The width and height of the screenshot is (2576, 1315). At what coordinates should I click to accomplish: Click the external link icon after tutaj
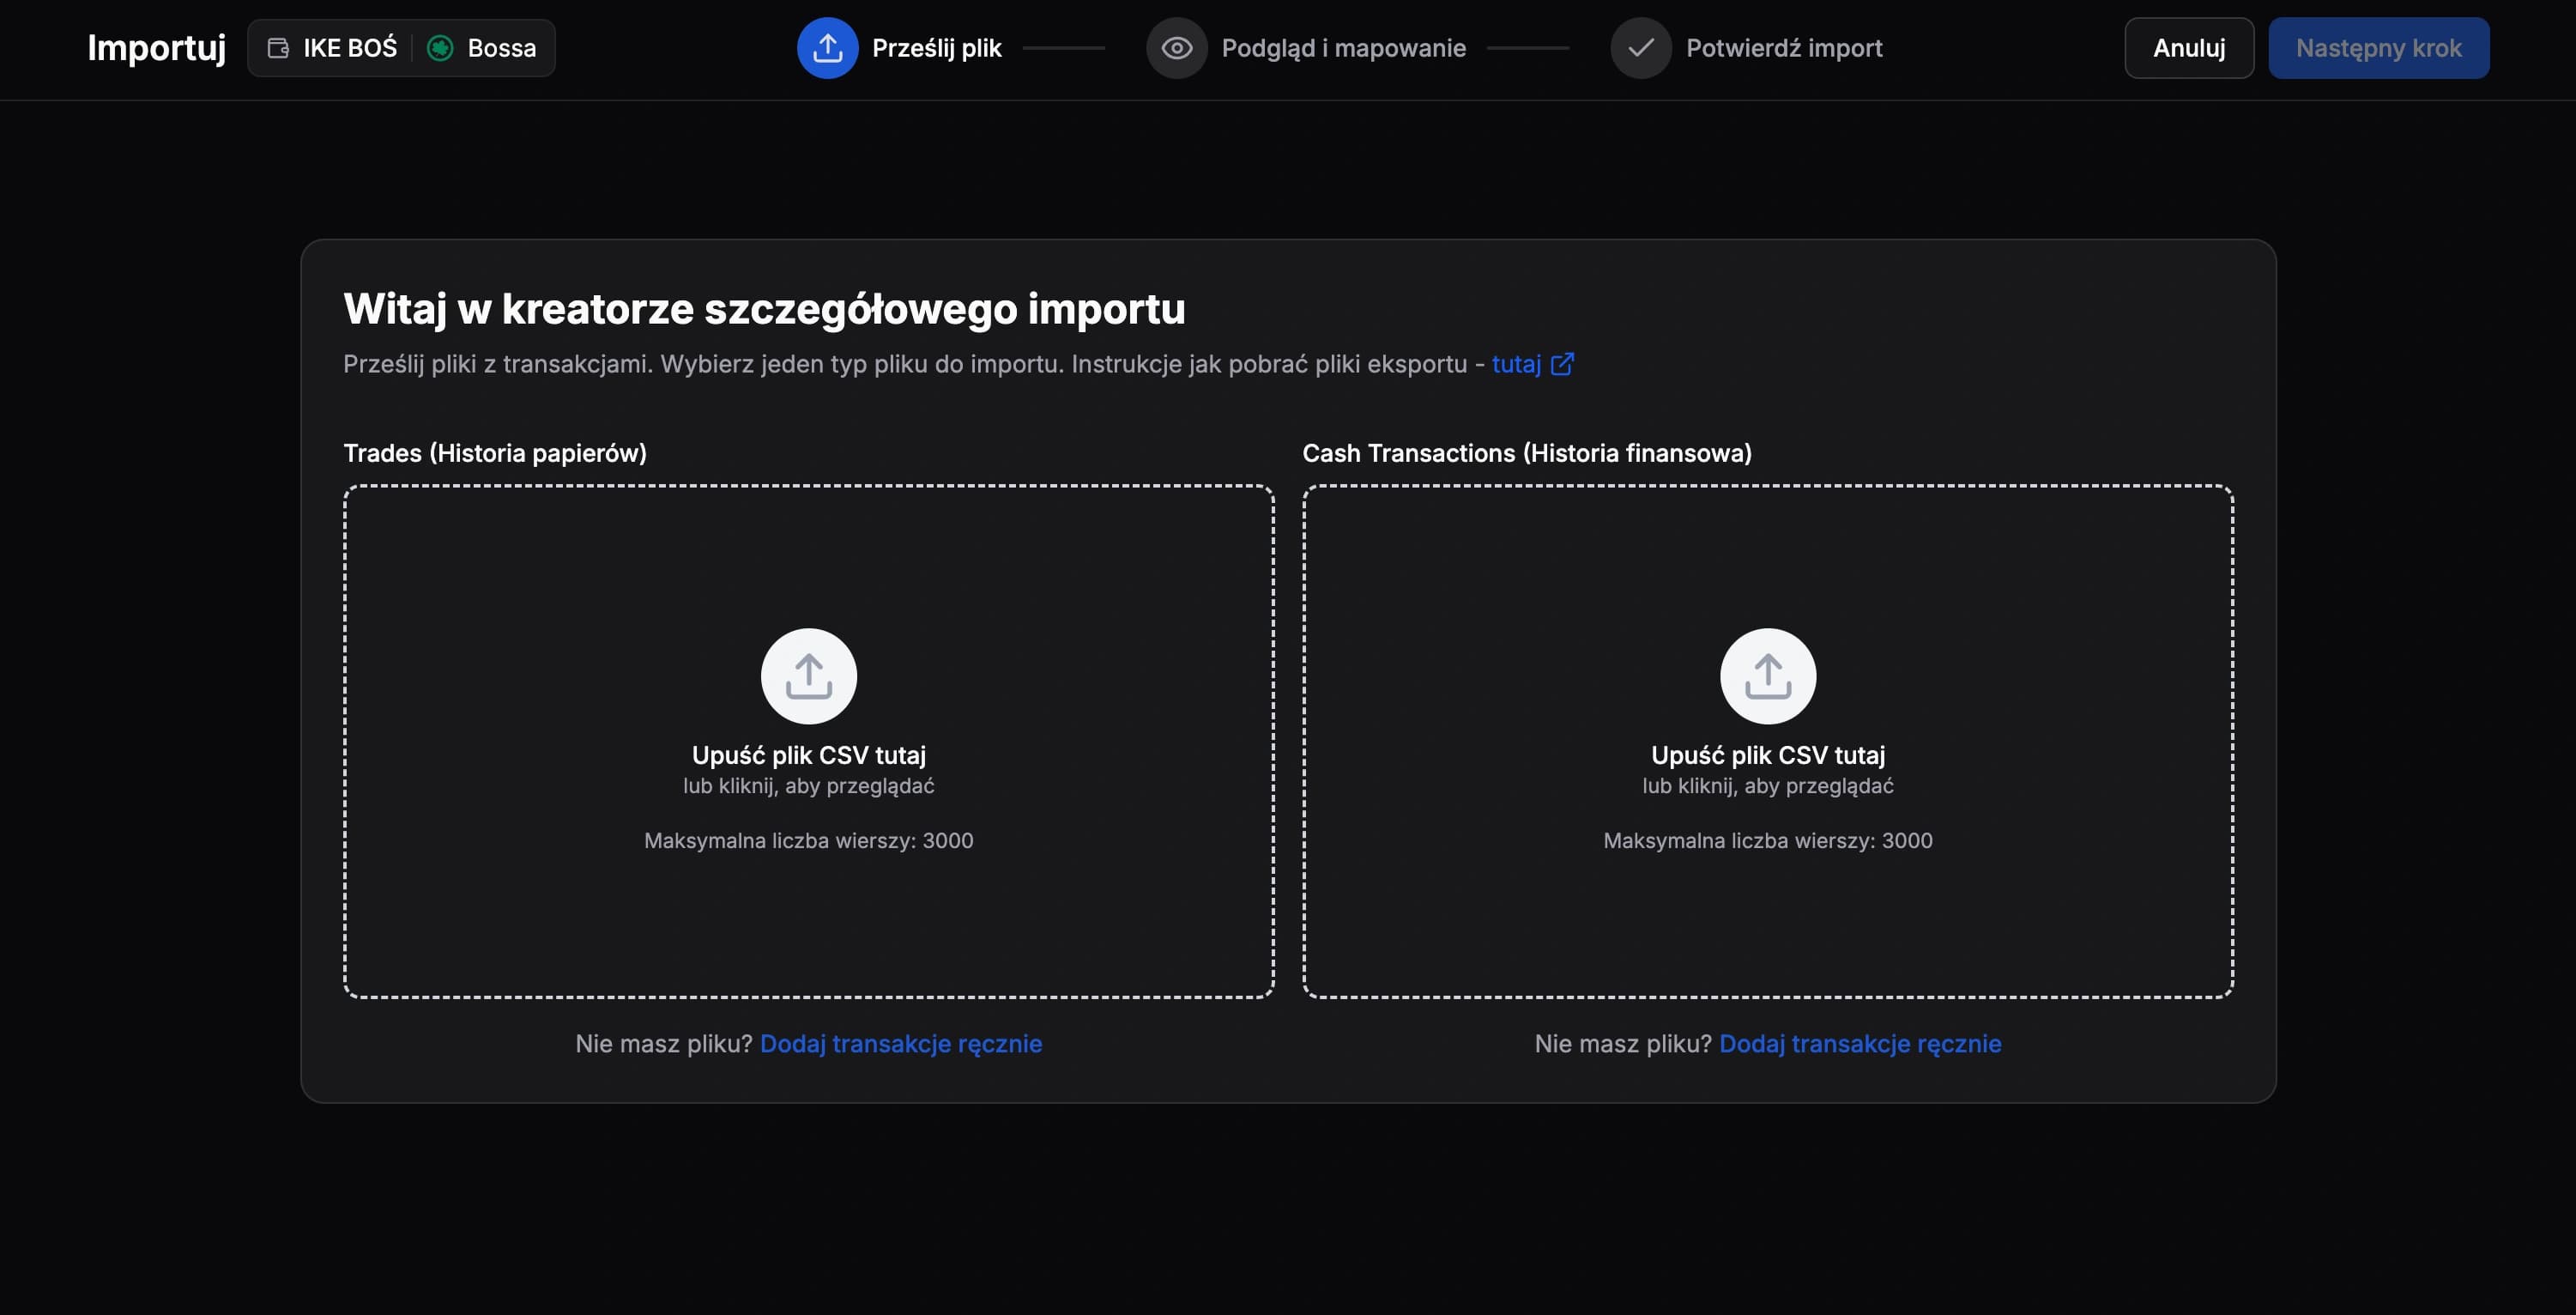[x=1563, y=364]
